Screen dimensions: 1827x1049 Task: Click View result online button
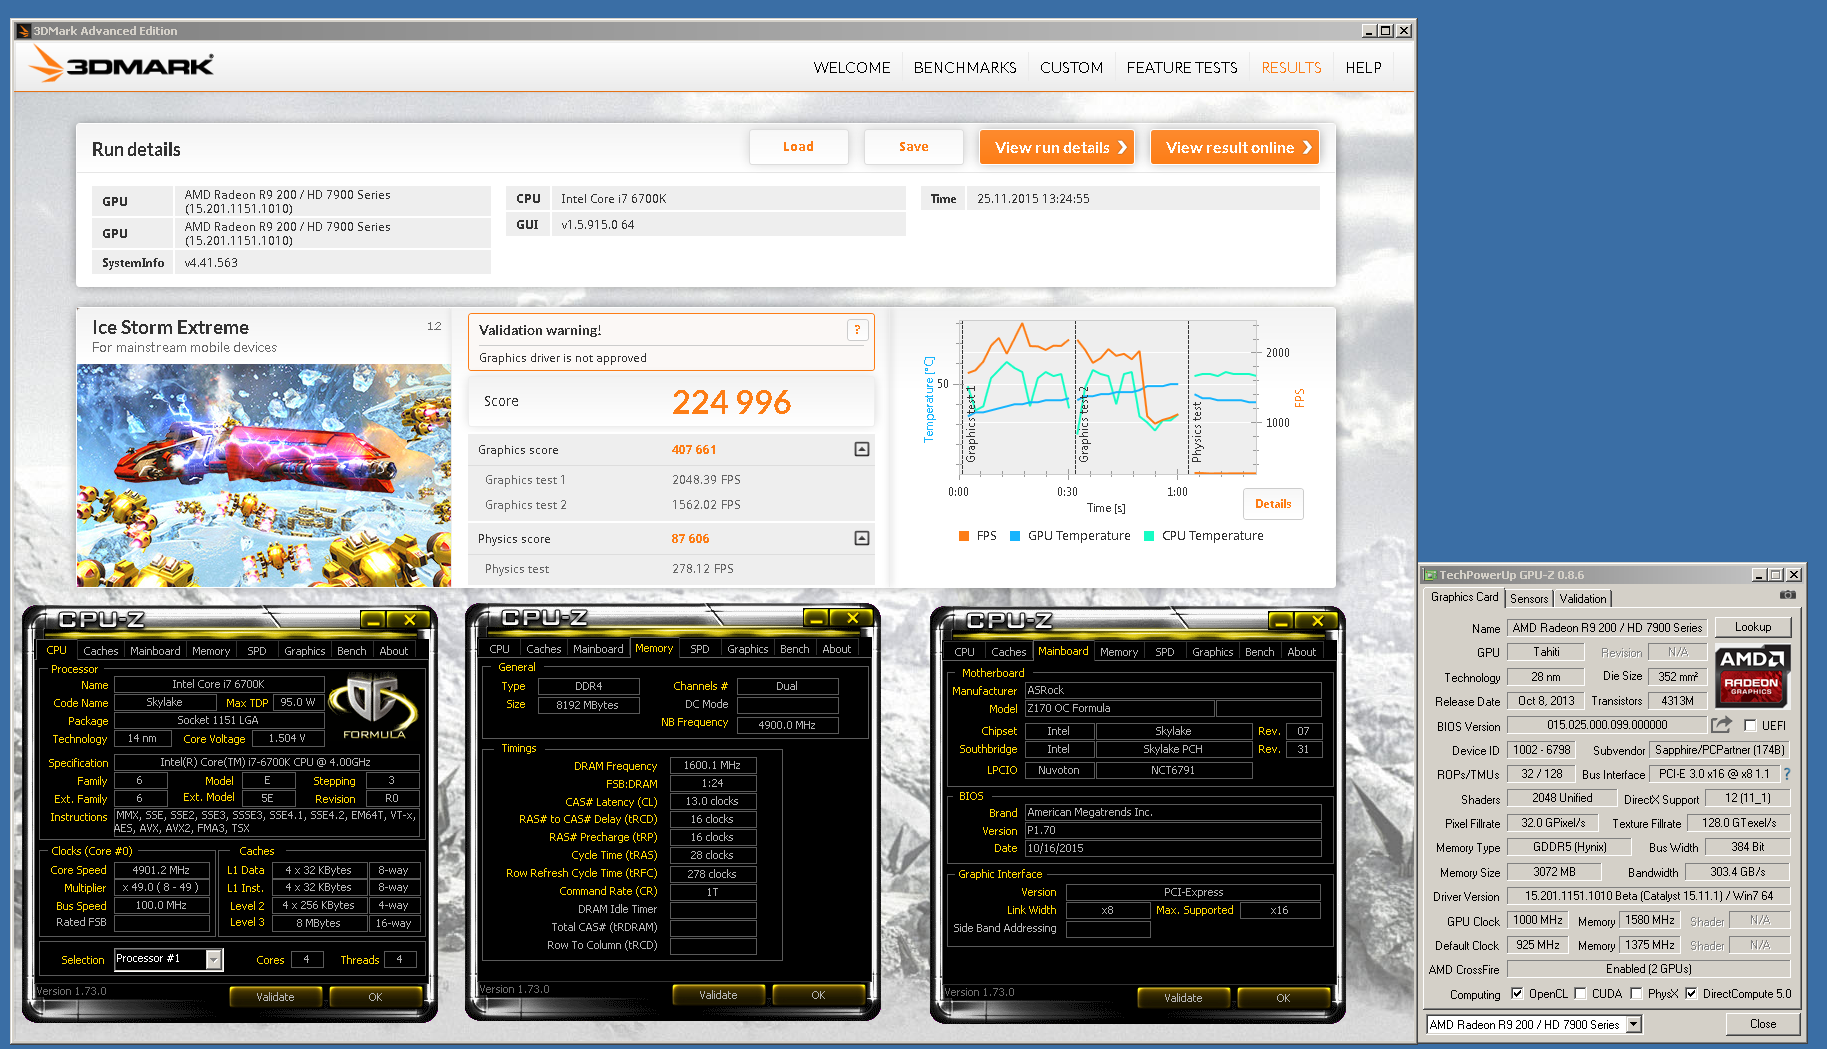pos(1234,148)
